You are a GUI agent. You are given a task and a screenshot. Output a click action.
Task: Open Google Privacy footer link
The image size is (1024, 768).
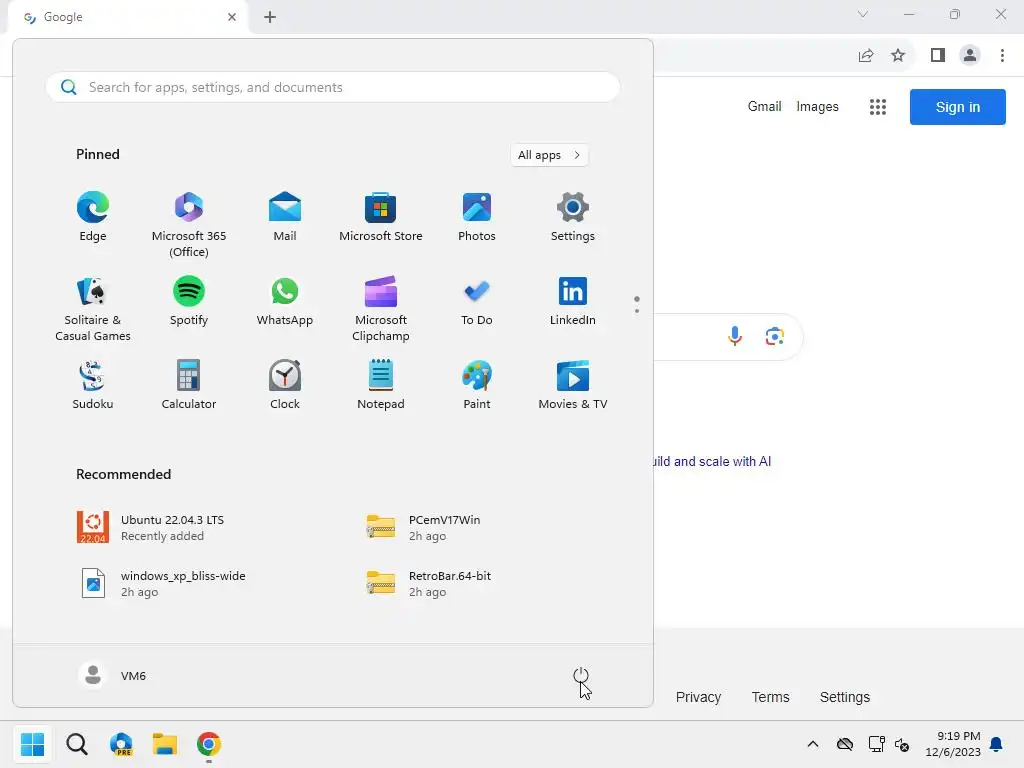tap(698, 697)
